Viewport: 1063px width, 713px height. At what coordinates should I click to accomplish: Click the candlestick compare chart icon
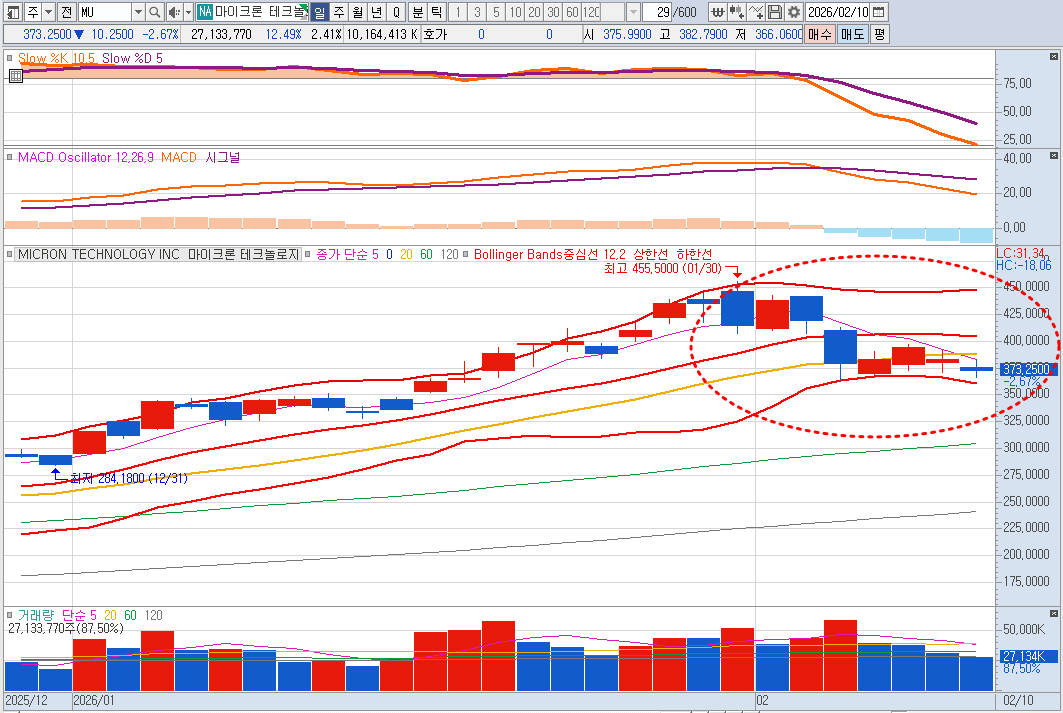pos(737,12)
